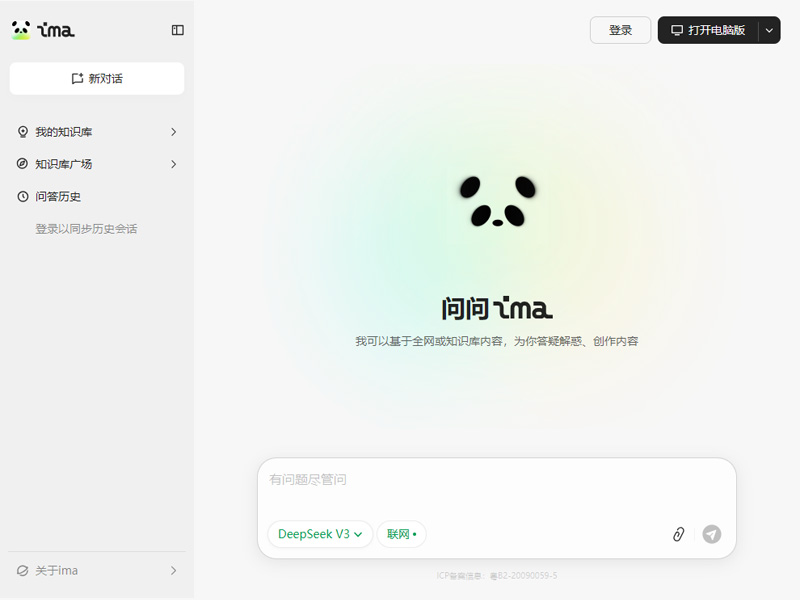Click the 知识库广场 compass icon
This screenshot has width=800, height=600.
(x=22, y=164)
